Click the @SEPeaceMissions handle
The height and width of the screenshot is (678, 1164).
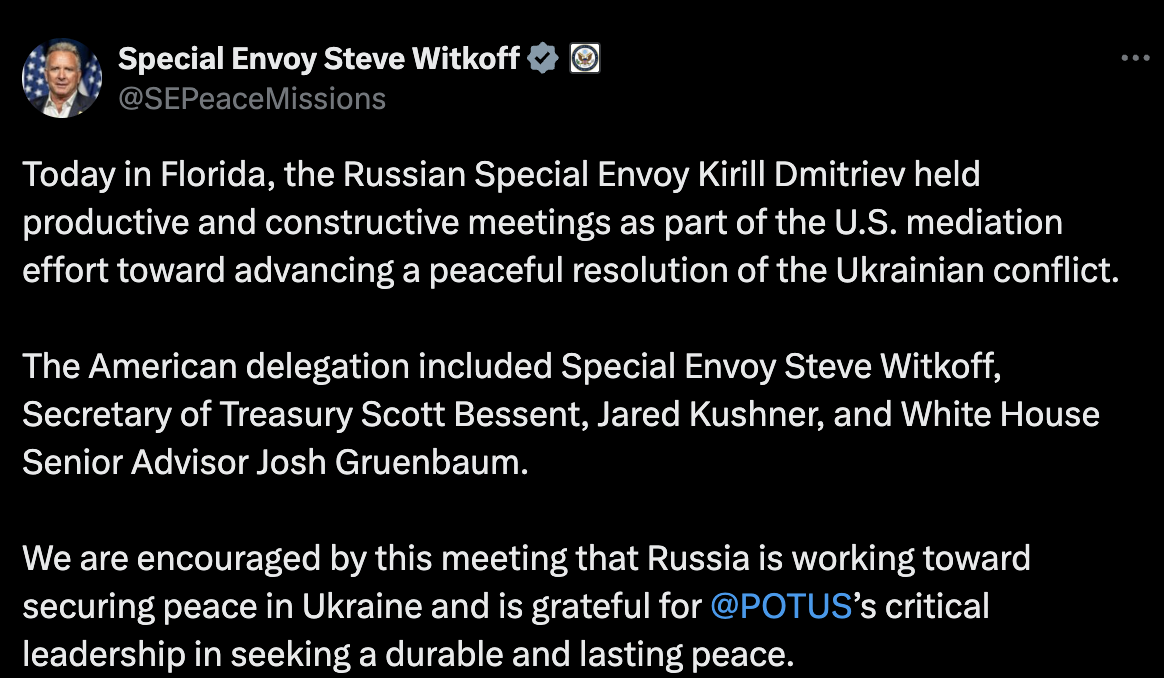pos(252,98)
